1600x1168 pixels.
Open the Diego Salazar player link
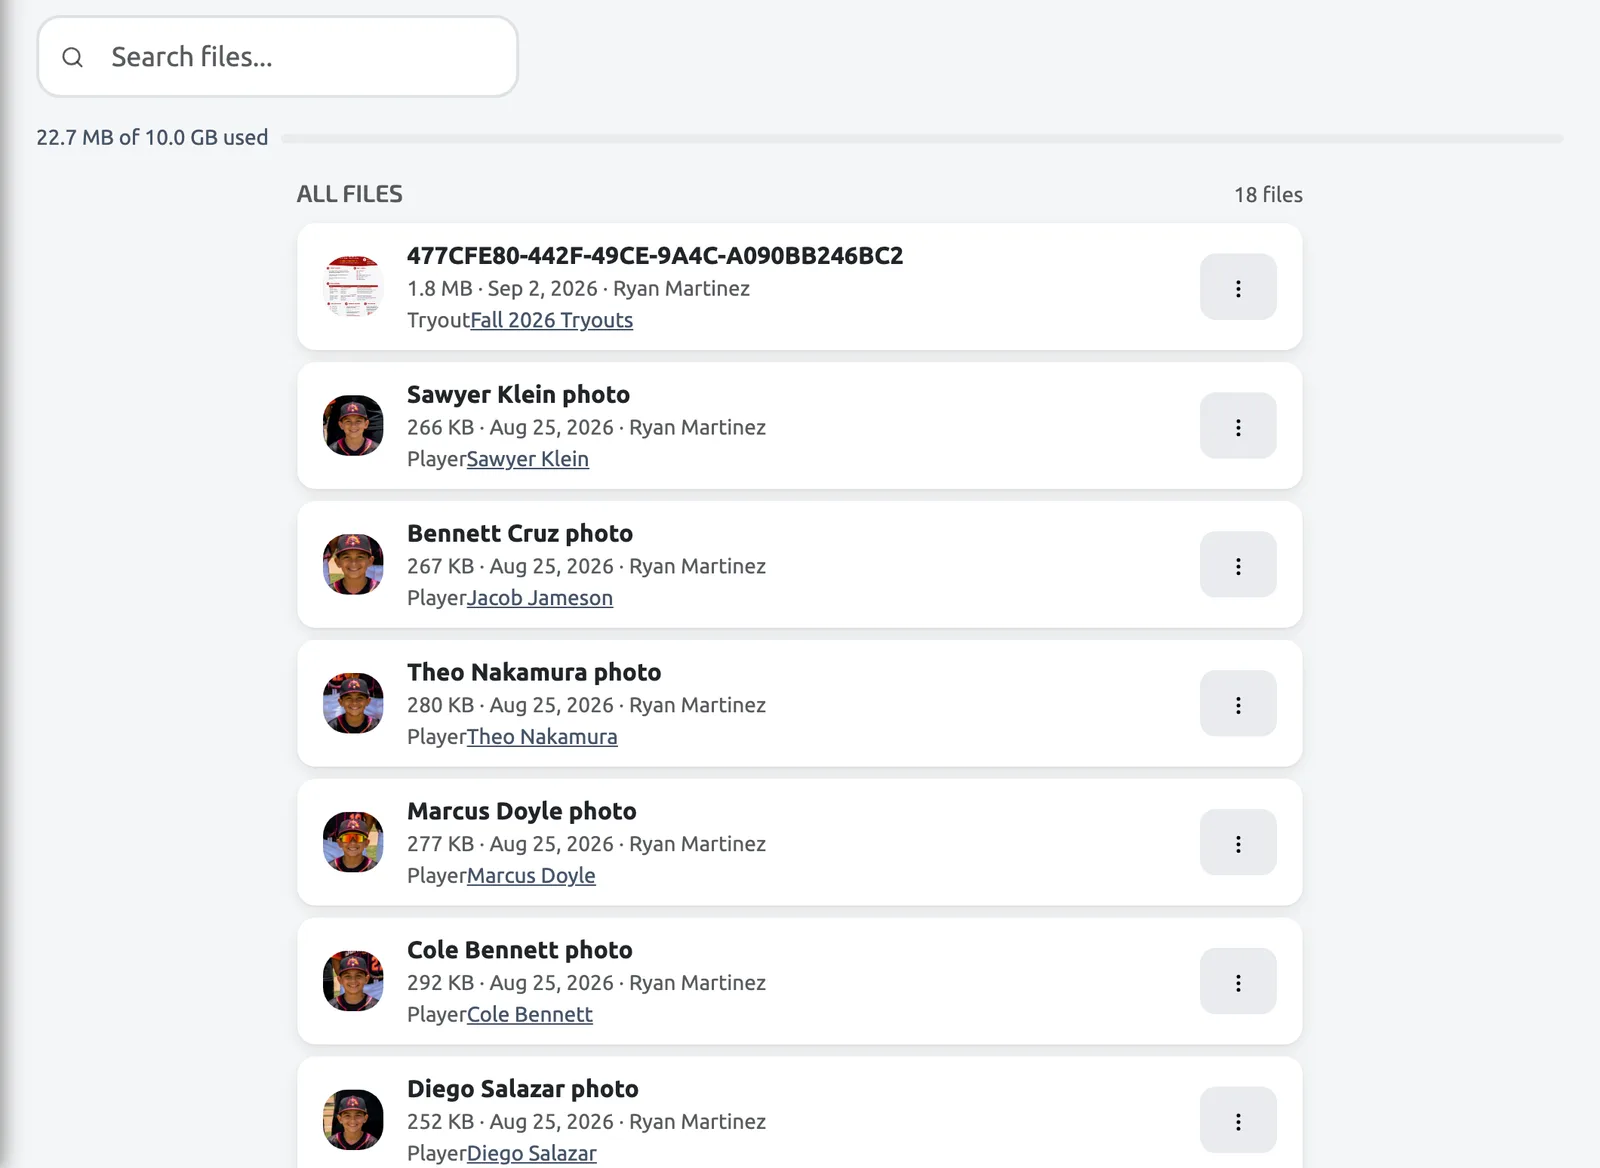532,1154
